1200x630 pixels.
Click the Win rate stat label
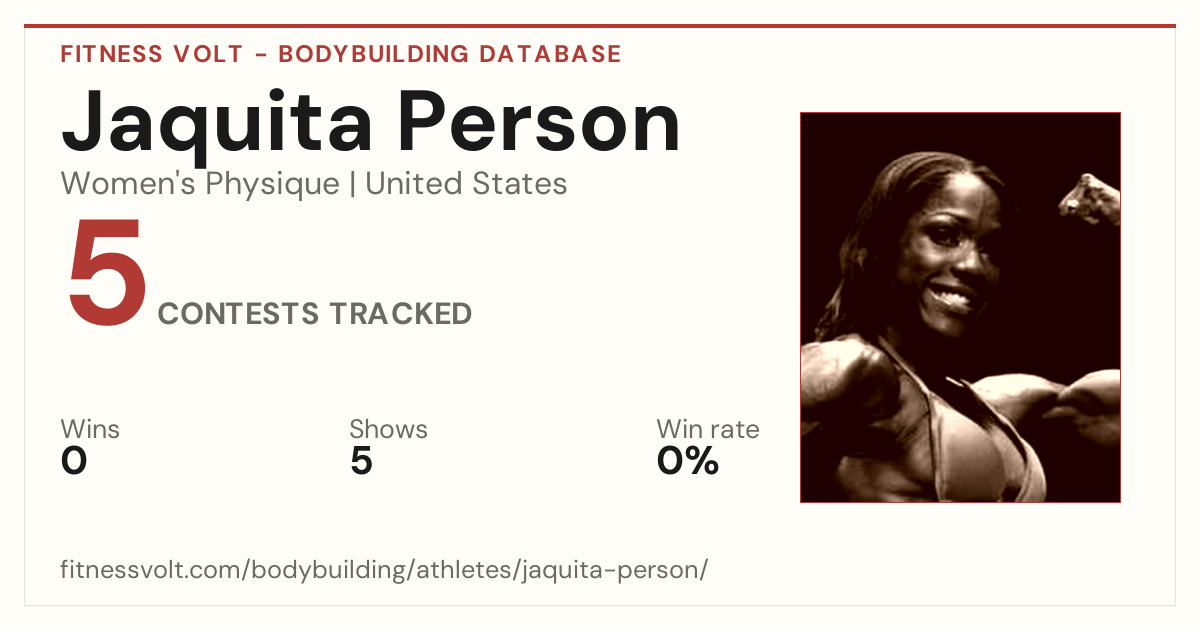[708, 429]
